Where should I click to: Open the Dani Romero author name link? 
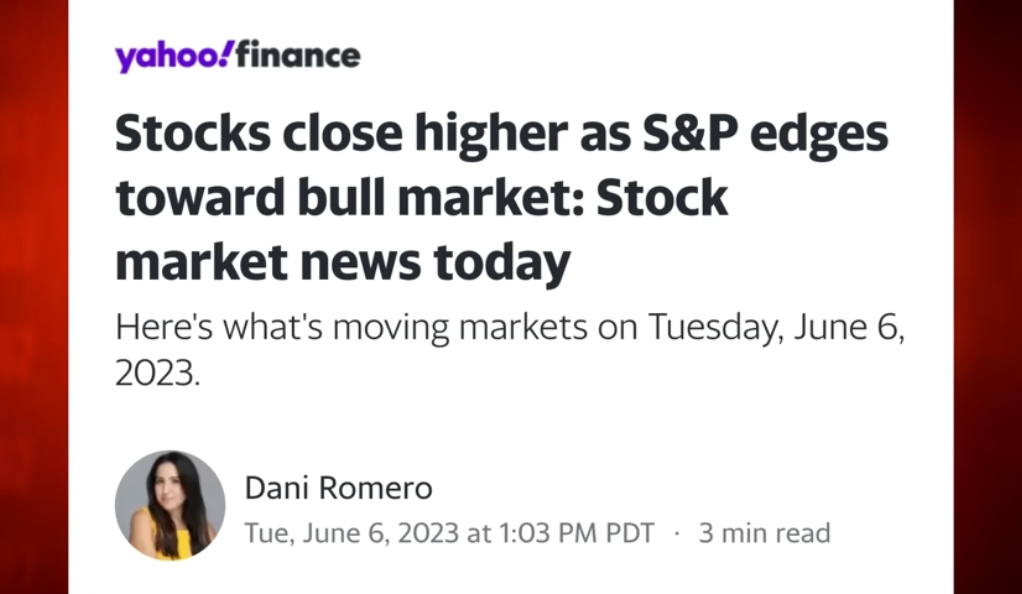[338, 488]
